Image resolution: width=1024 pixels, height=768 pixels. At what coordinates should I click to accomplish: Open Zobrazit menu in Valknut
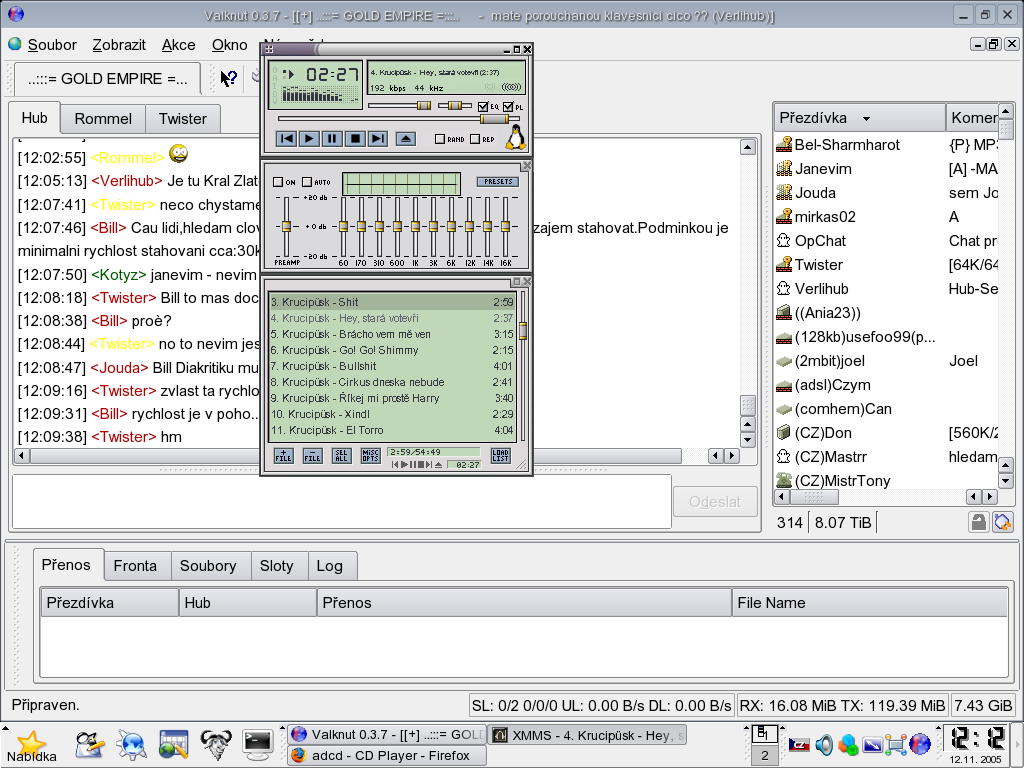(119, 45)
